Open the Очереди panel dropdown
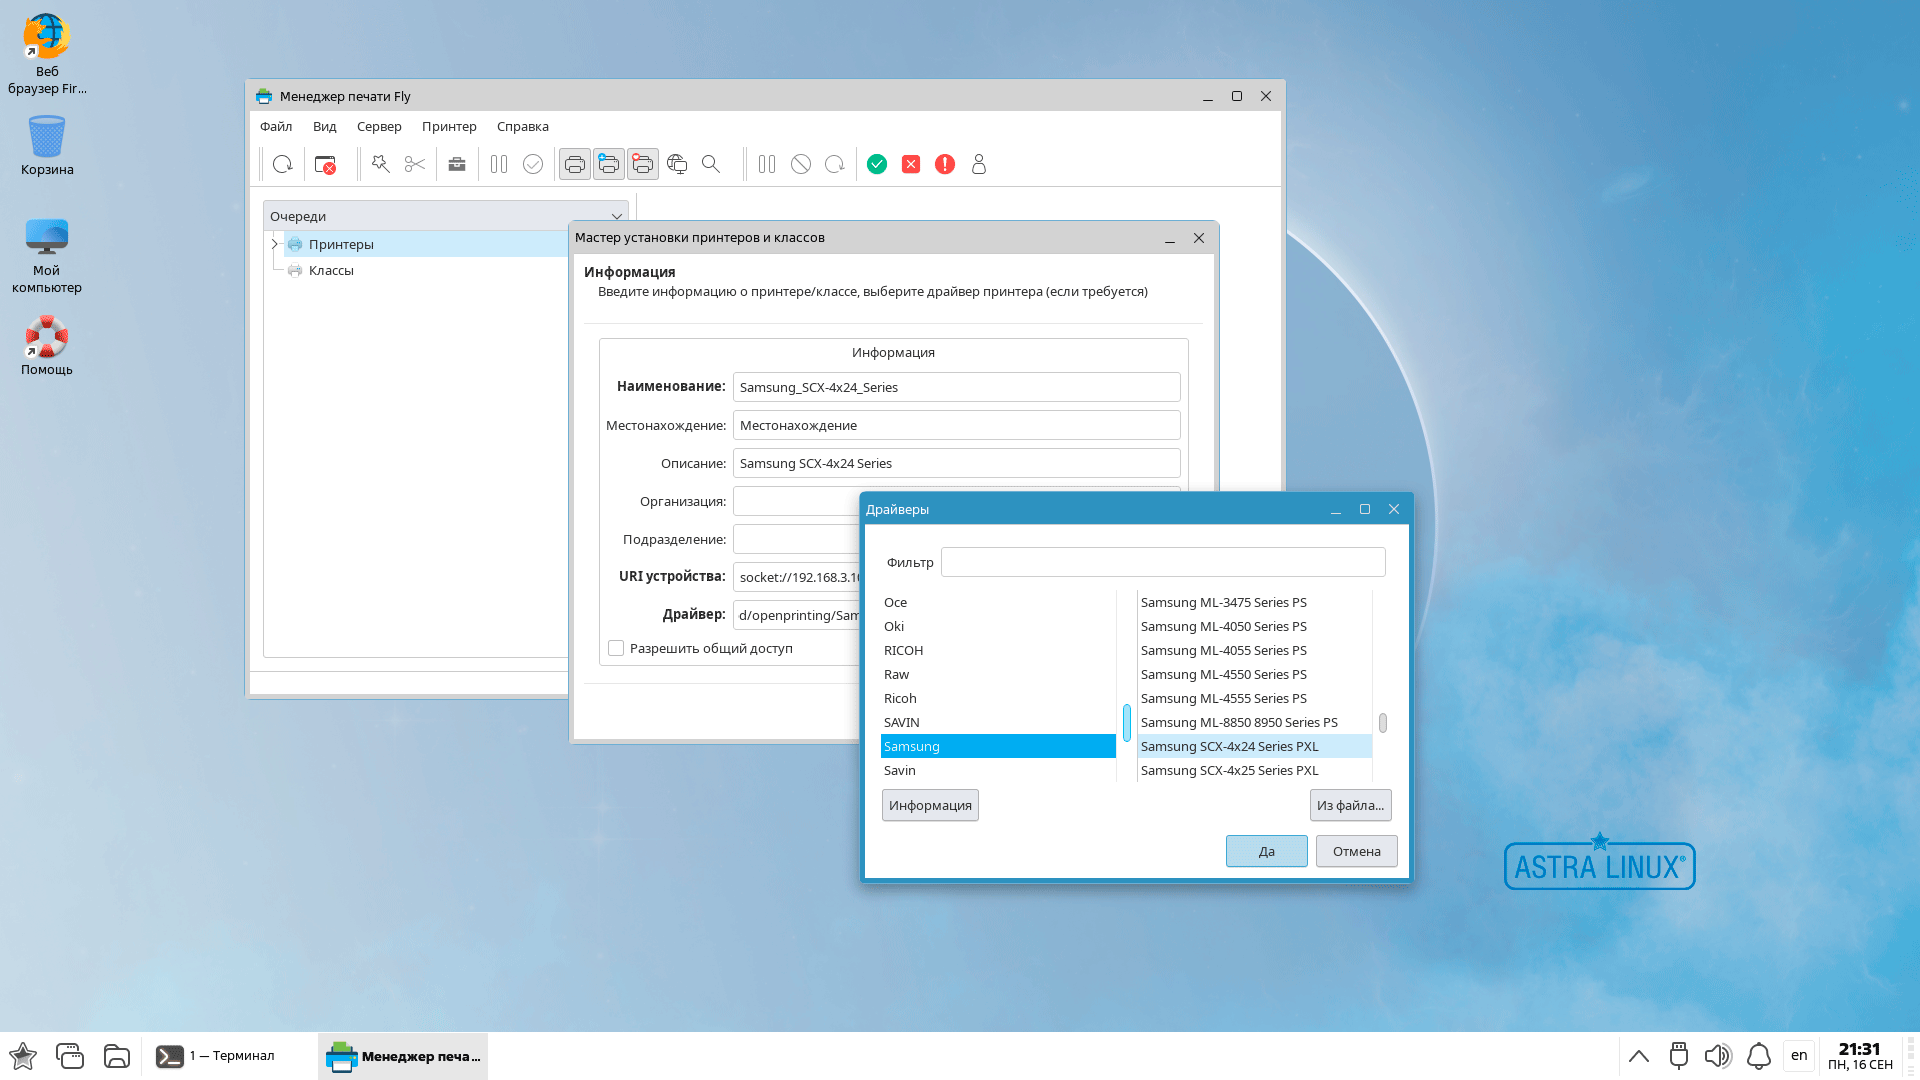Image resolution: width=1920 pixels, height=1080 pixels. coord(617,217)
